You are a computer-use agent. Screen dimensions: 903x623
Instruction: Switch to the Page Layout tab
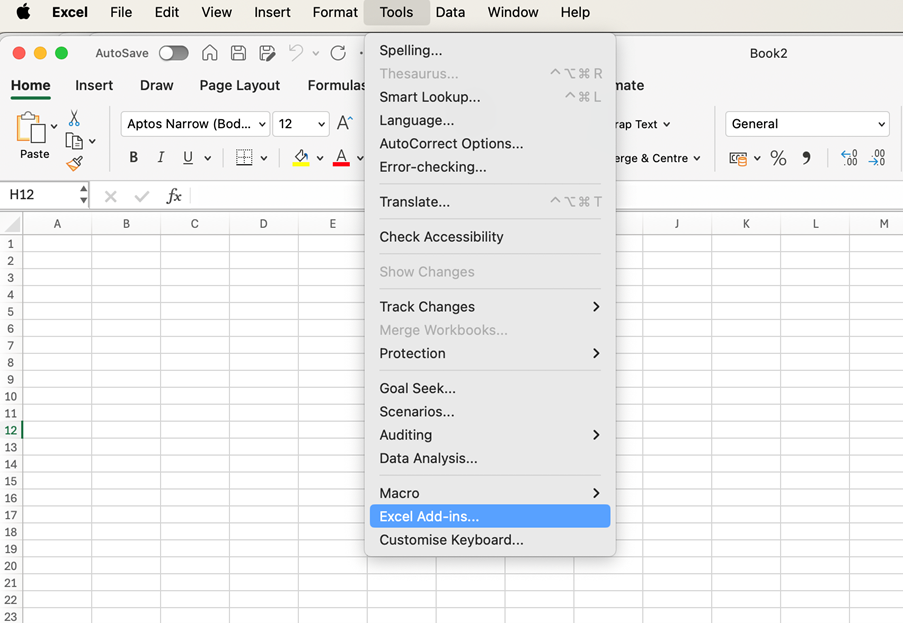click(x=239, y=85)
